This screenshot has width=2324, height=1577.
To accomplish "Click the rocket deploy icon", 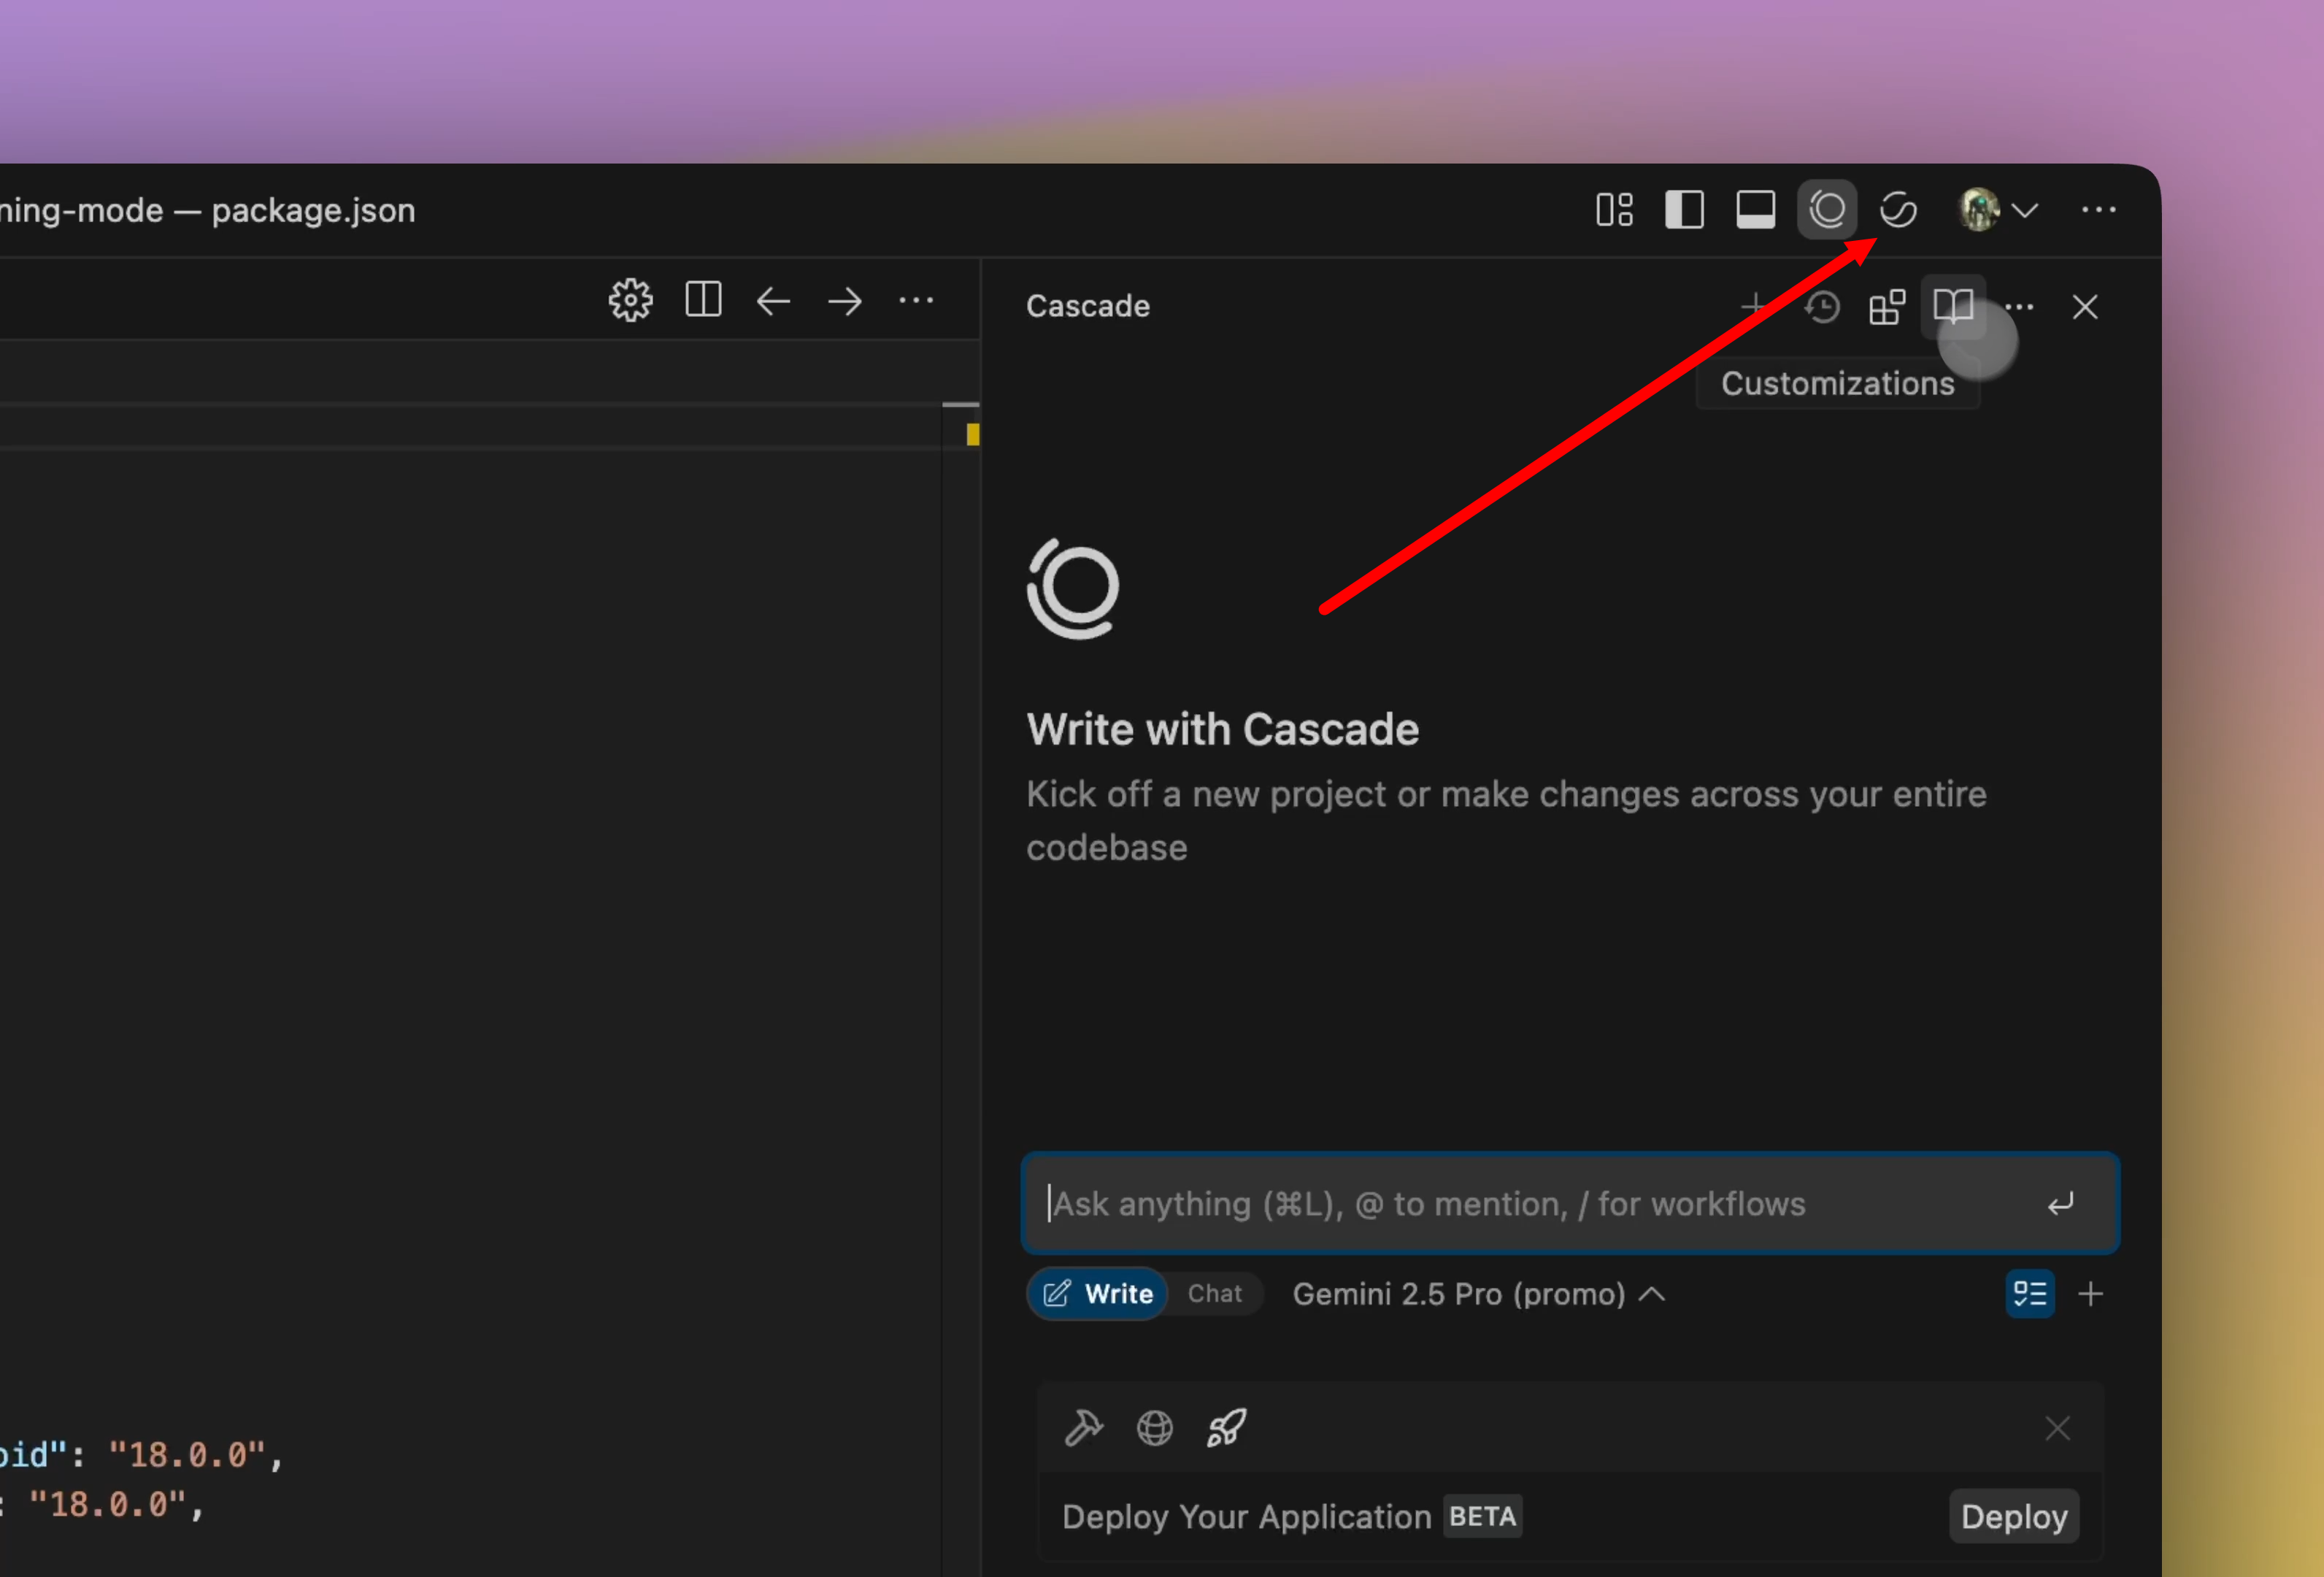I will 1226,1428.
